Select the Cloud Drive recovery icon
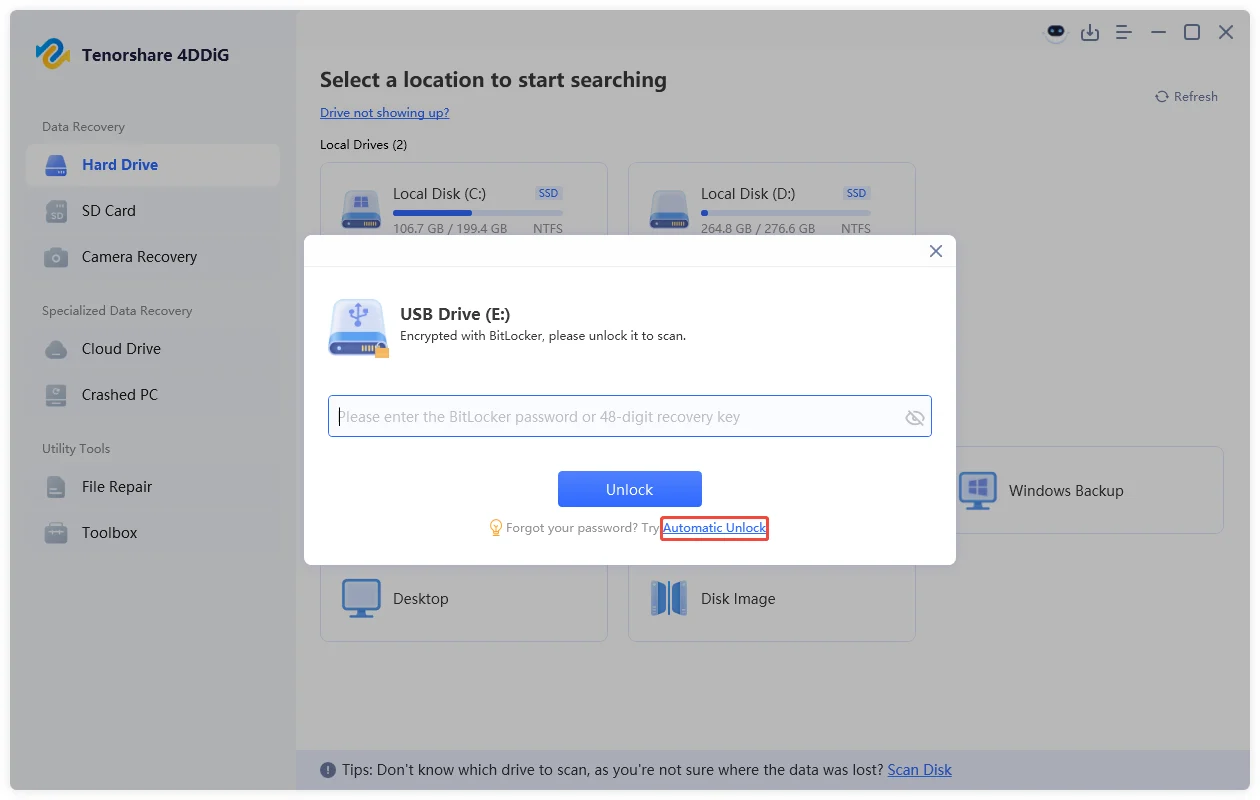 tap(54, 349)
